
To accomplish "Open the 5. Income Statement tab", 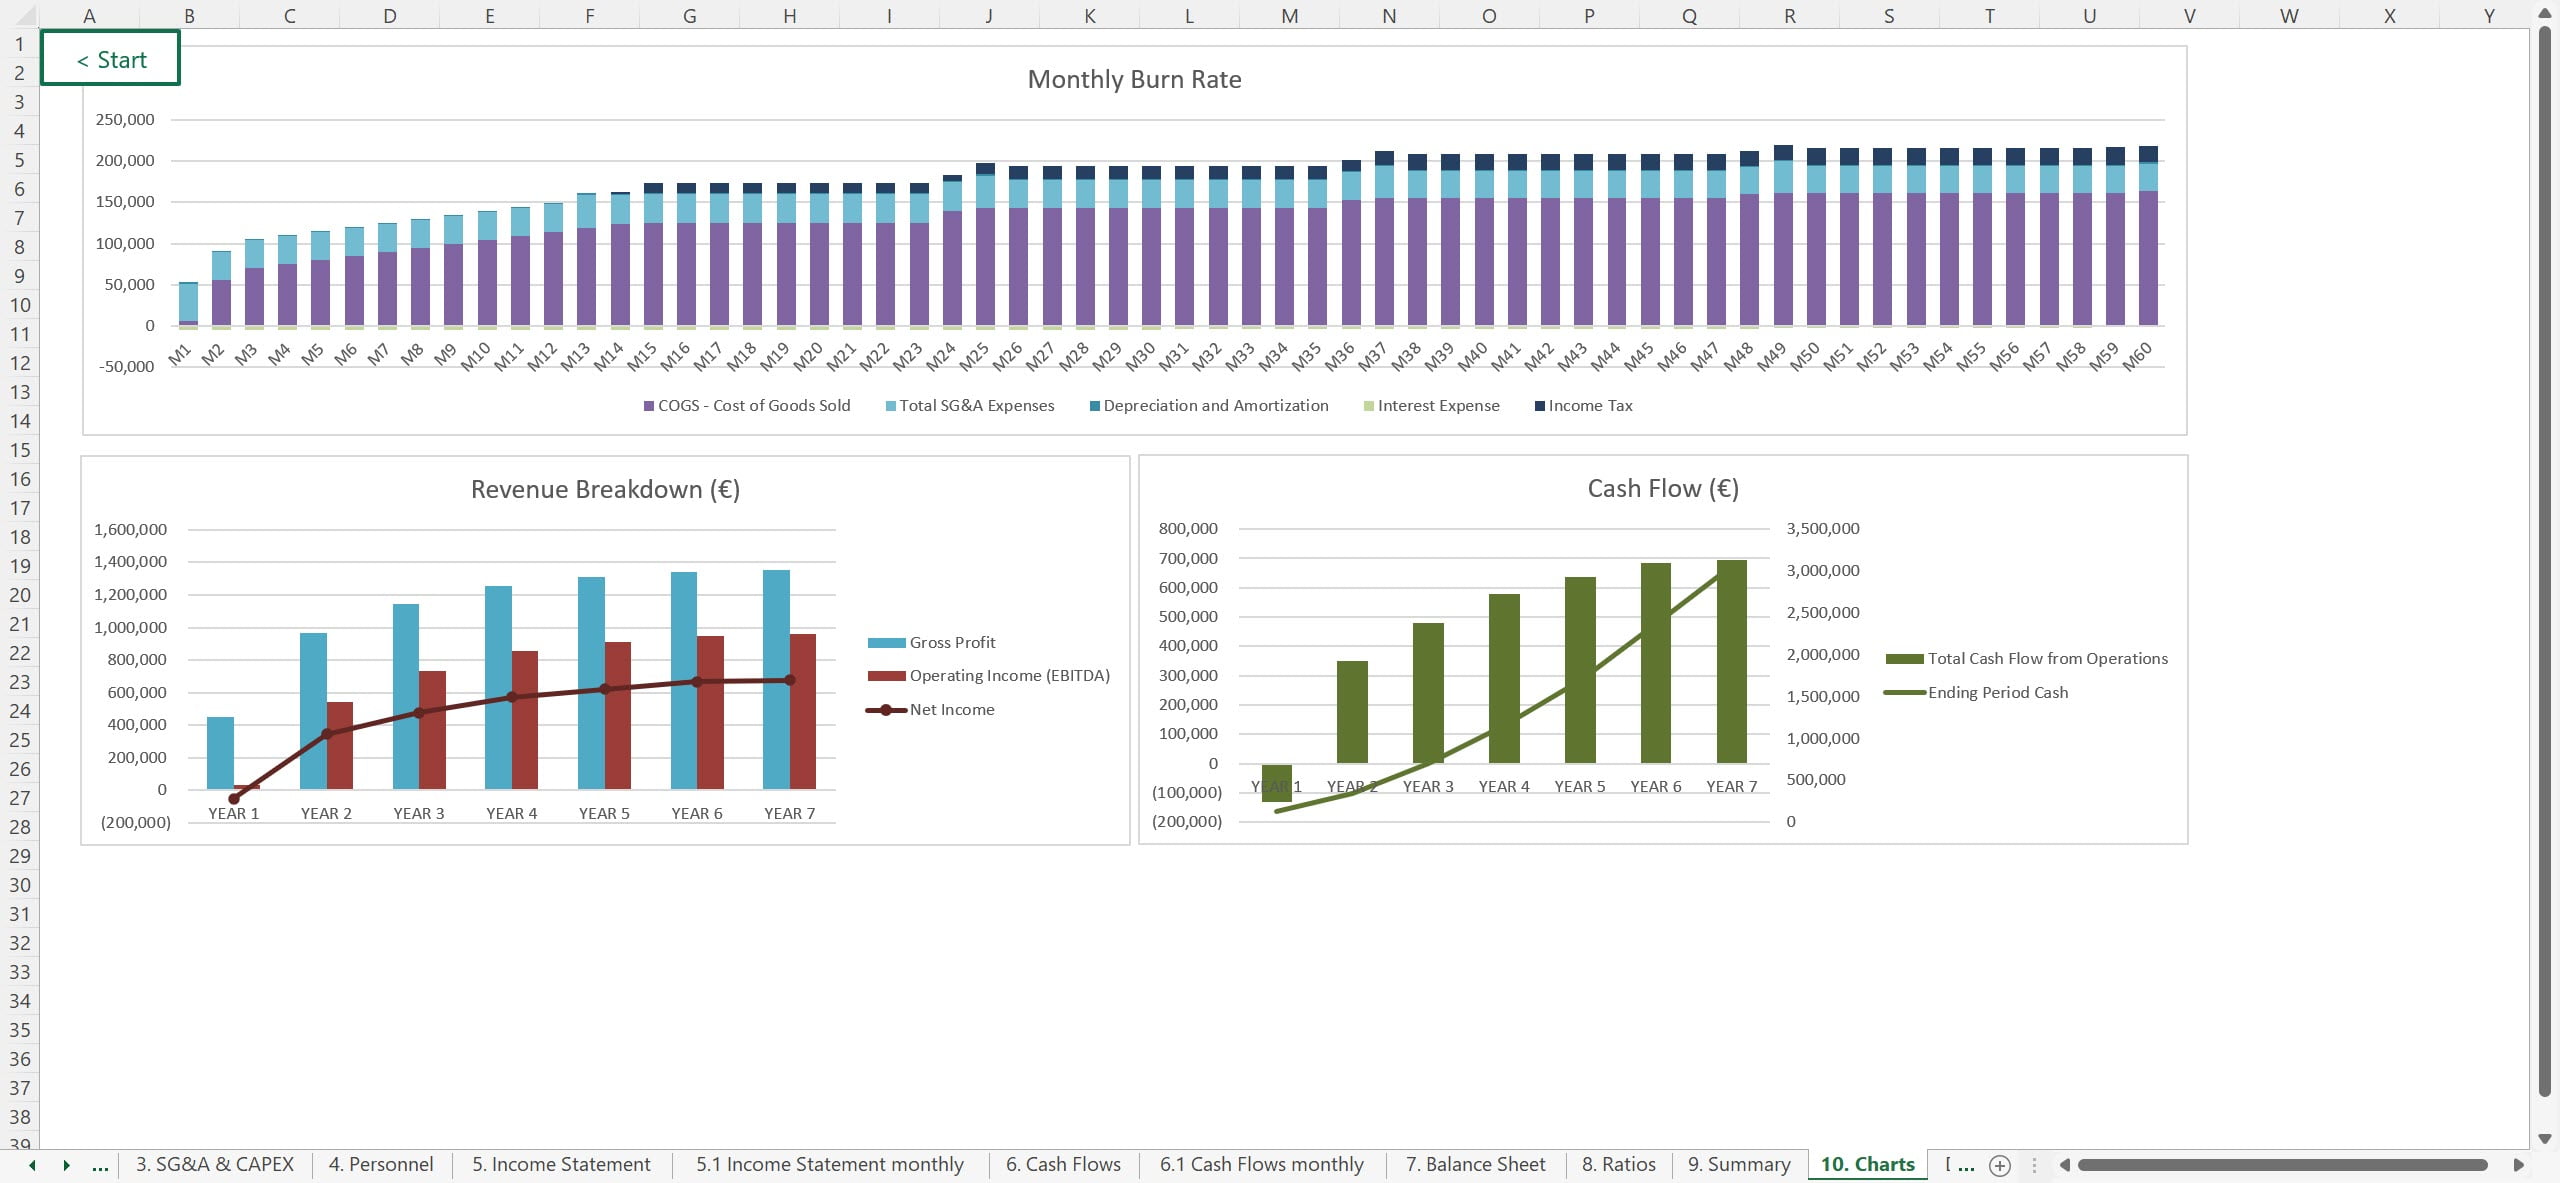I will [x=561, y=1165].
